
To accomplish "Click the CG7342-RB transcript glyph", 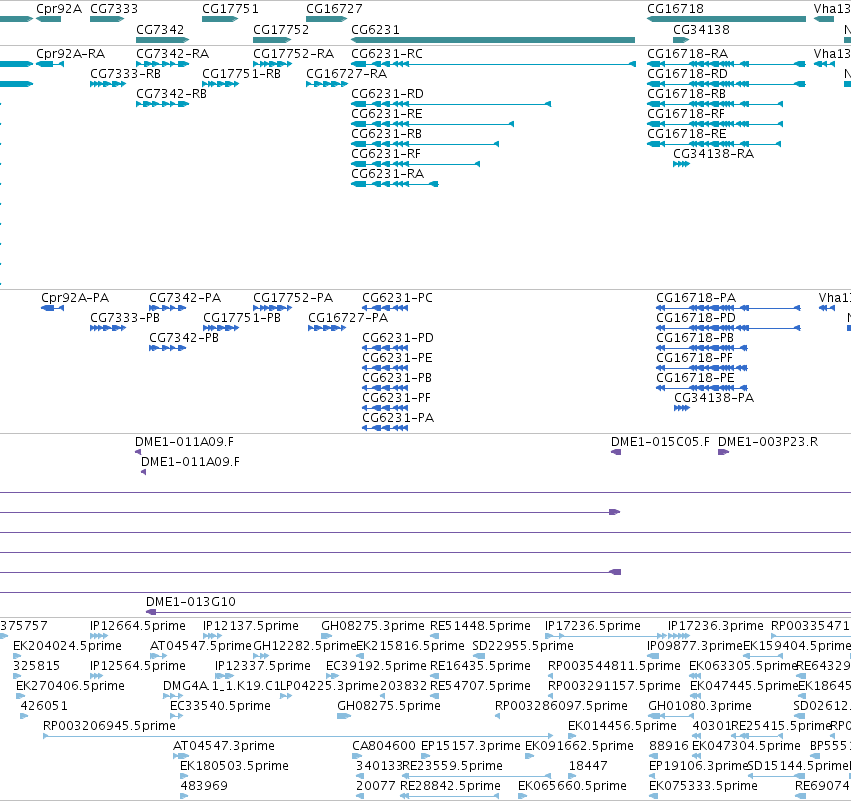I will coord(162,104).
